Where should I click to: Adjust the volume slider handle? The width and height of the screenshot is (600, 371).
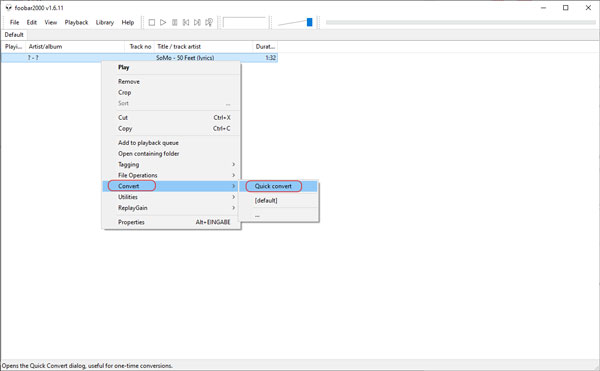309,22
